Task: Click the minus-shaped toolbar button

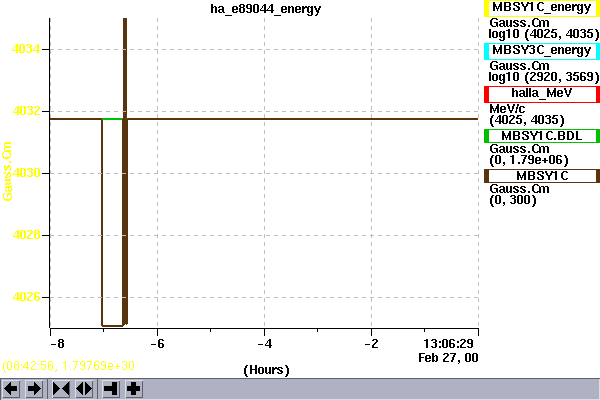Action: [x=110, y=388]
